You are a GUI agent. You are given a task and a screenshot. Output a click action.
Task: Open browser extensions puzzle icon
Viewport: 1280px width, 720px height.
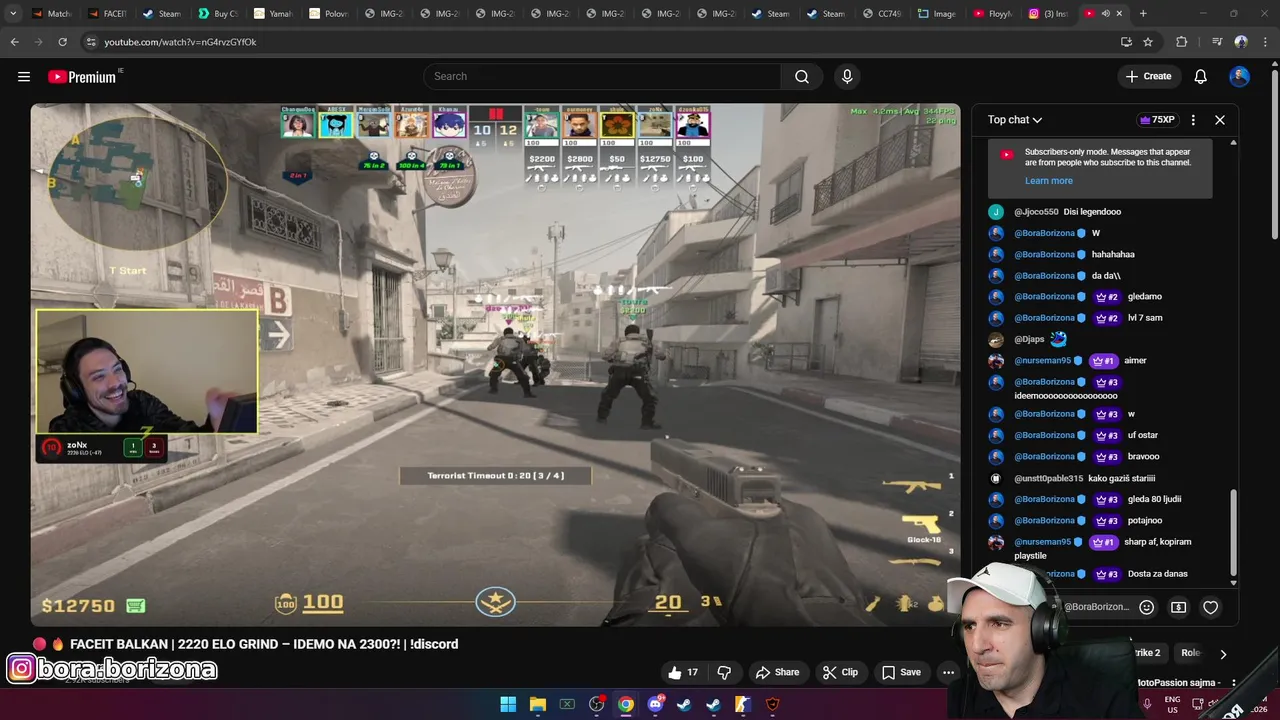pos(1182,42)
